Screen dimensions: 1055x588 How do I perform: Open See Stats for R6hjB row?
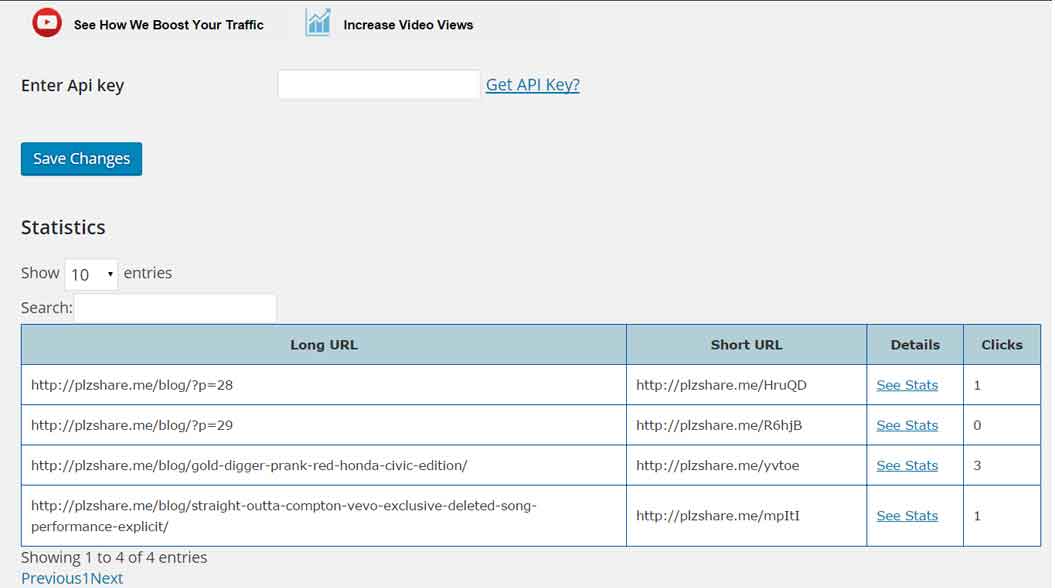coord(907,425)
